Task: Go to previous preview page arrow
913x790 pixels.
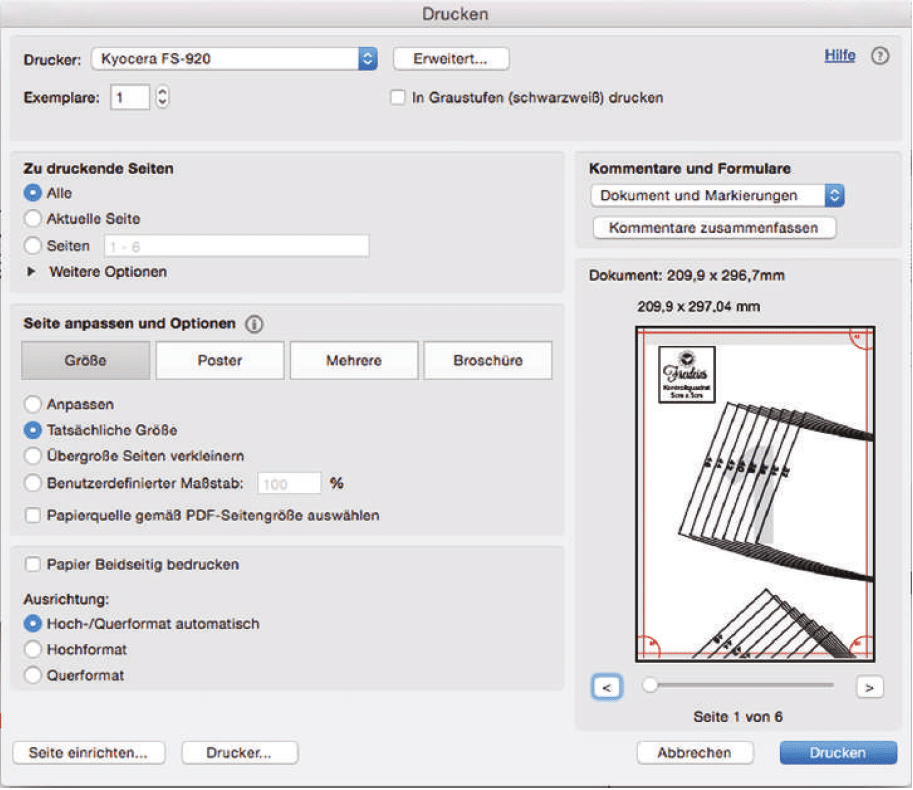Action: pos(605,687)
